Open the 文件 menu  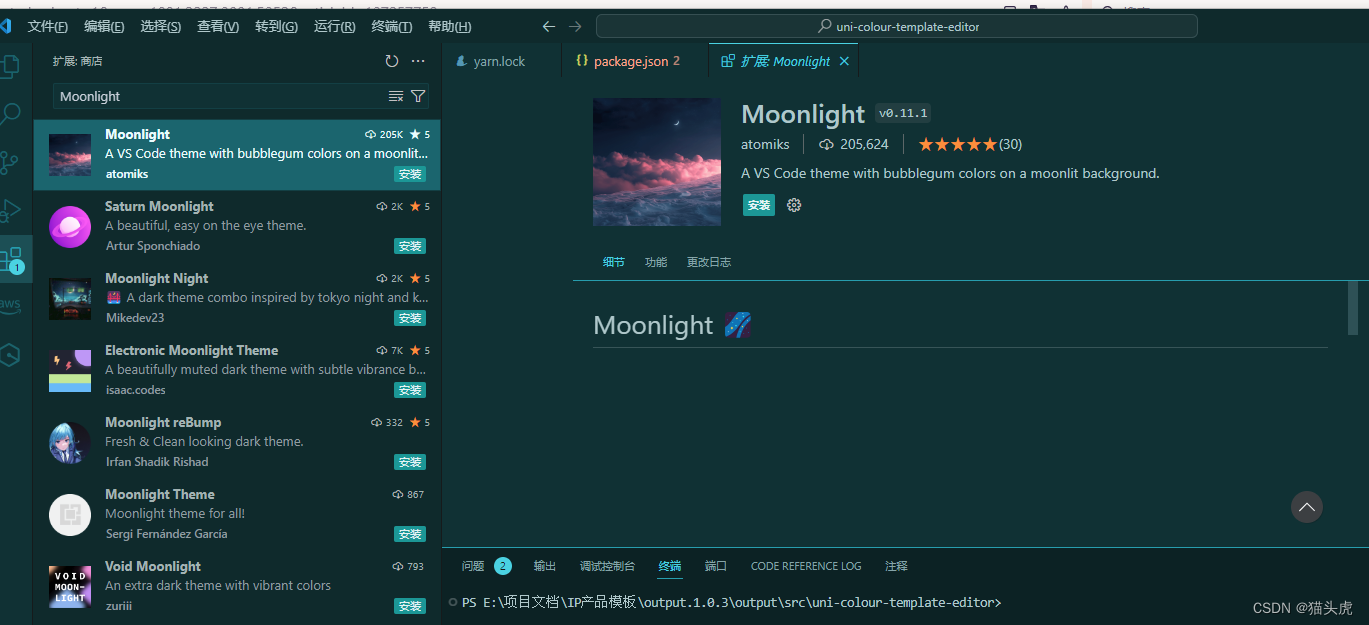click(x=47, y=26)
